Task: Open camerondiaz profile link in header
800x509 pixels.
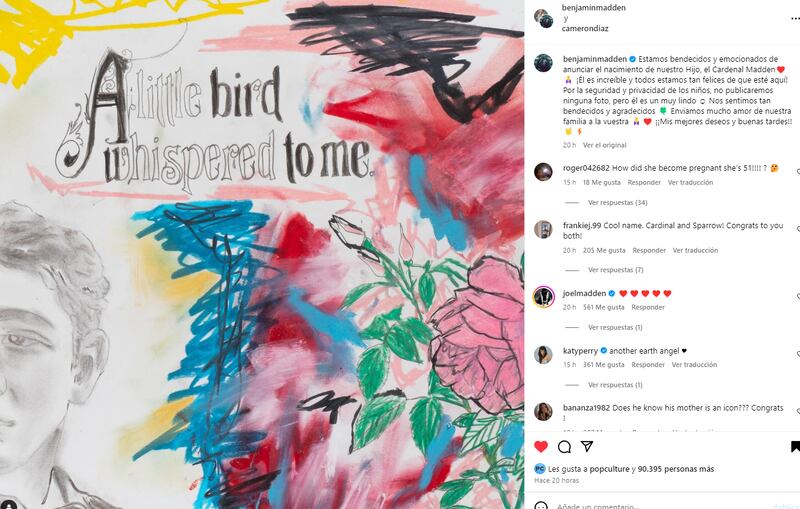Action: pos(585,29)
